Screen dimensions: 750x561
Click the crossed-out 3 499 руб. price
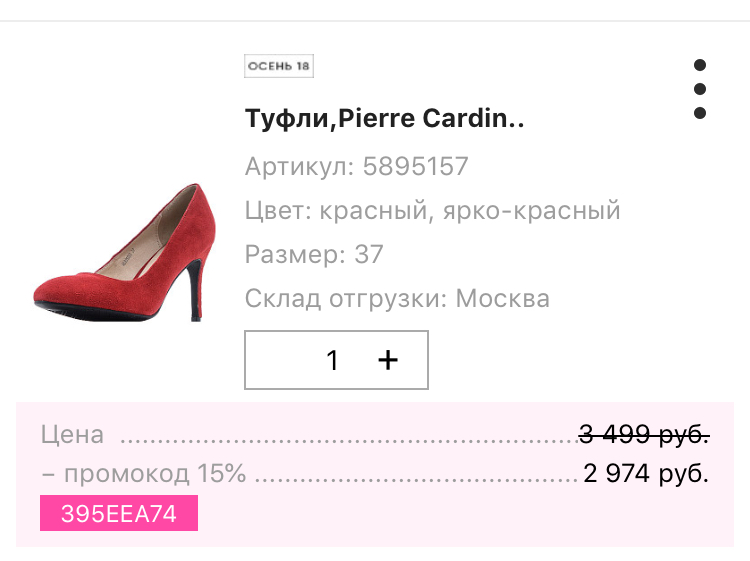pos(644,435)
